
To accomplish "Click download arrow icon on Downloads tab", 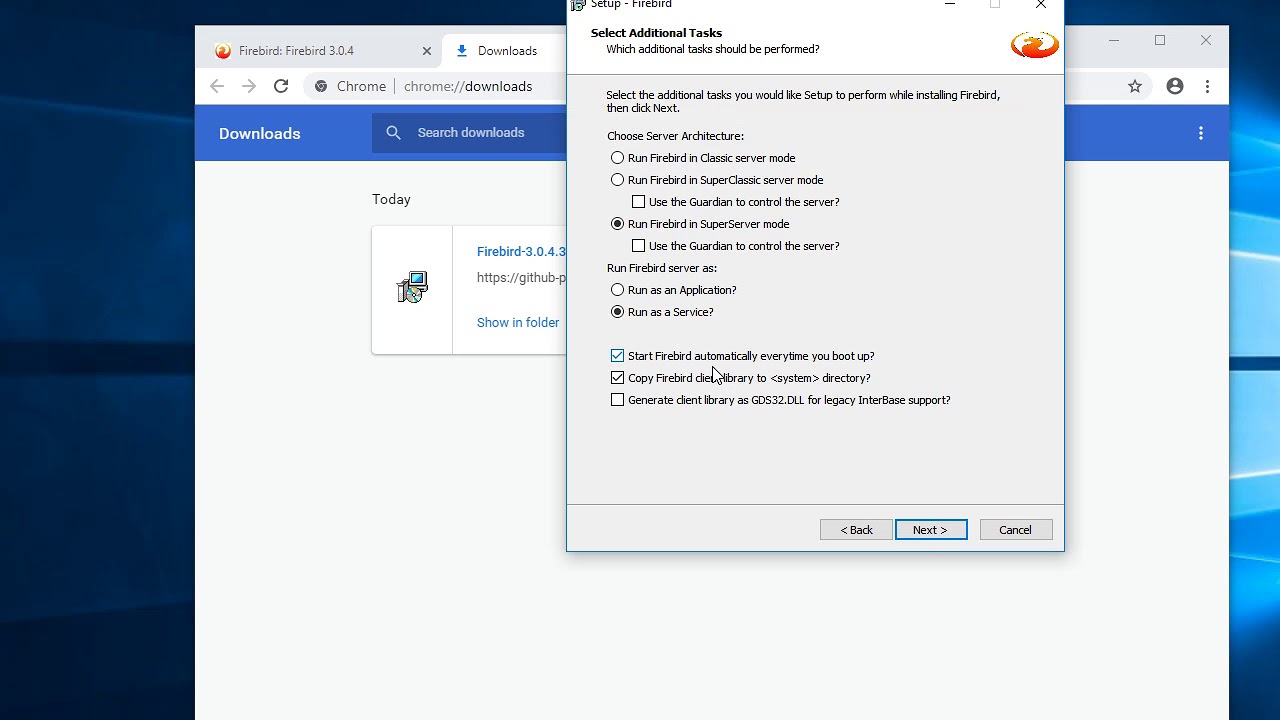I will (x=462, y=51).
